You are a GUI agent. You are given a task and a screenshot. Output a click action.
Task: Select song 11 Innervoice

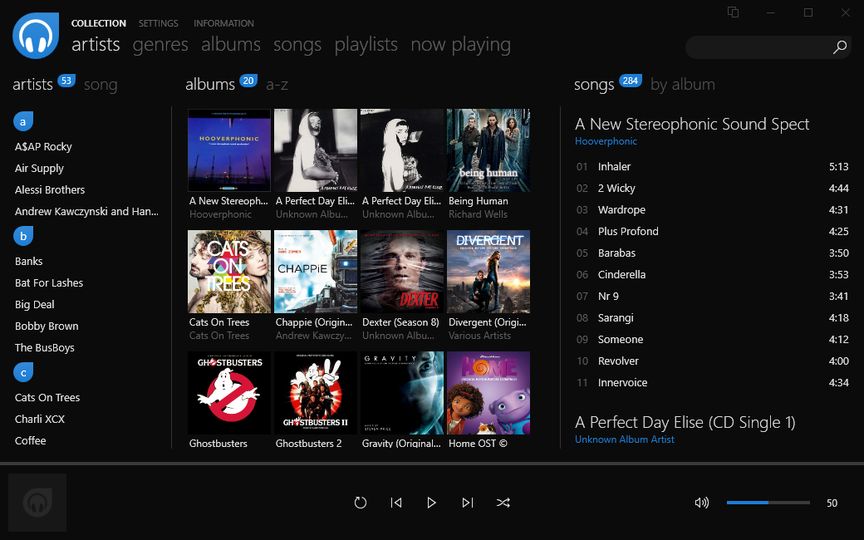pyautogui.click(x=712, y=382)
